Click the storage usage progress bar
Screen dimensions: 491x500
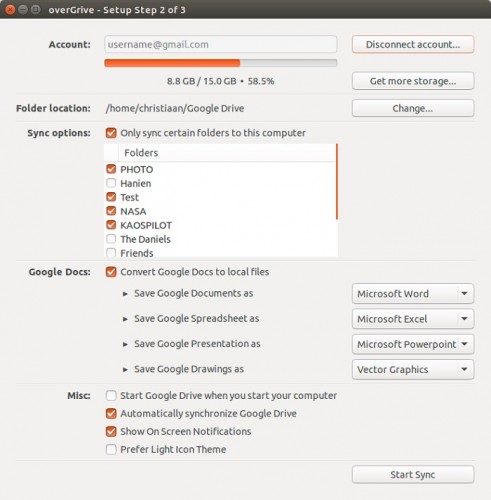[221, 63]
